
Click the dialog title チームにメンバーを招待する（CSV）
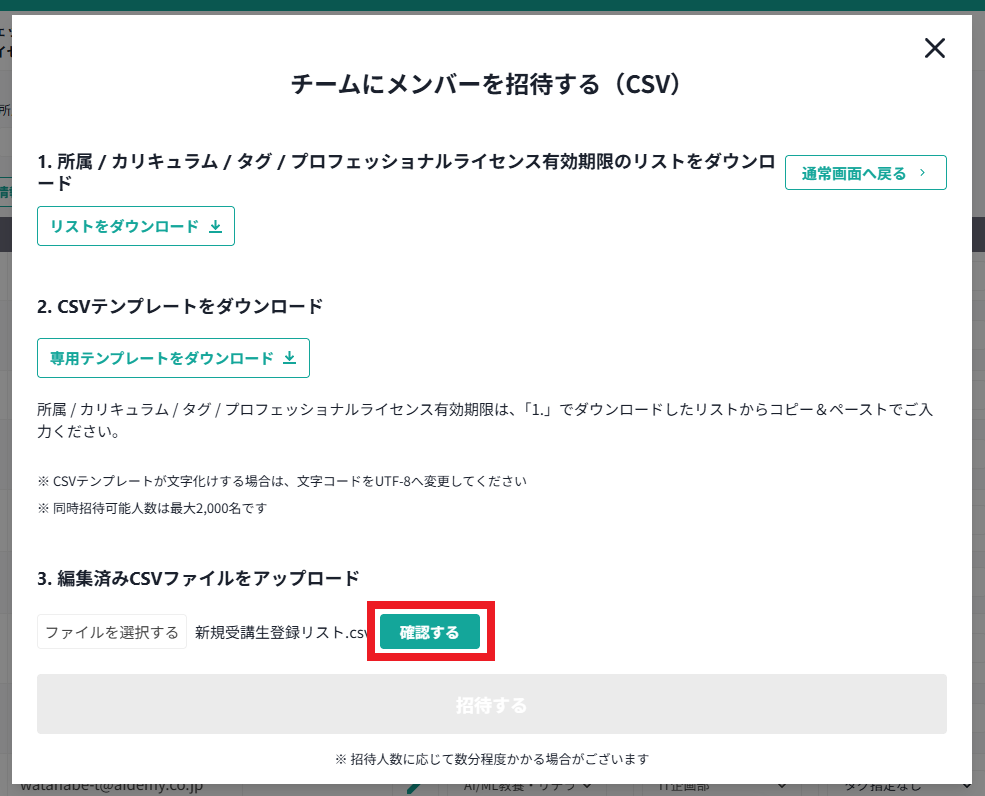(486, 84)
